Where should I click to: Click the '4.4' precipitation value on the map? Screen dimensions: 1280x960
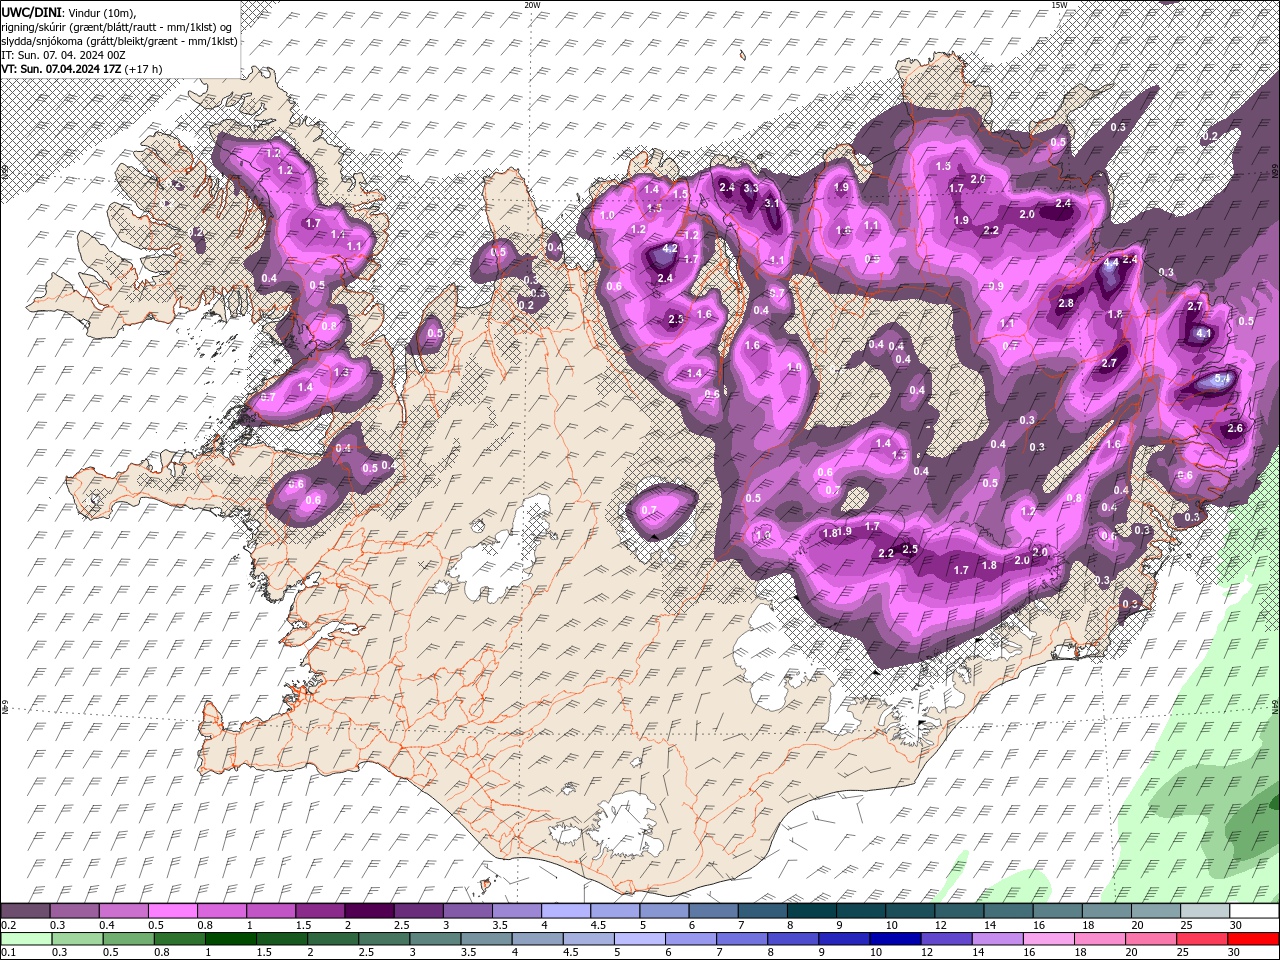click(1111, 262)
